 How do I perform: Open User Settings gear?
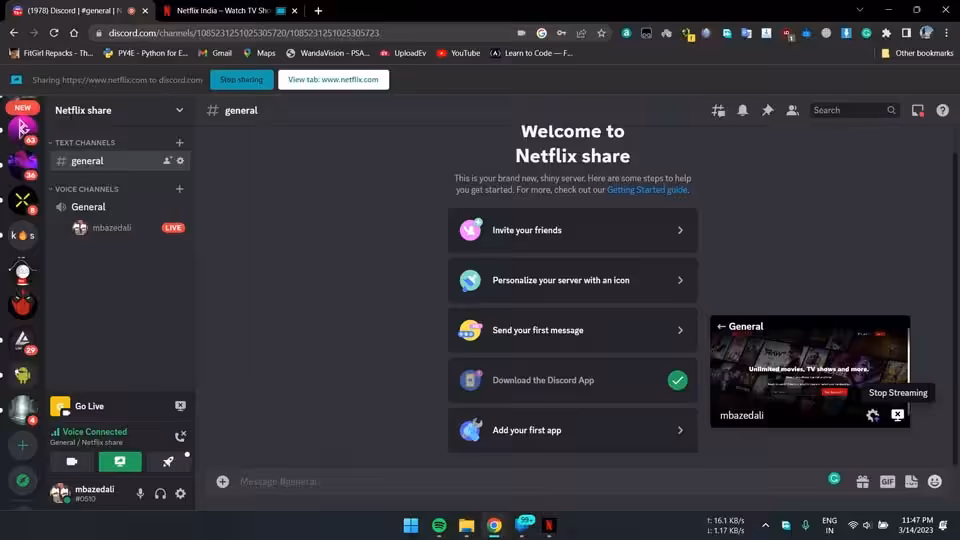[181, 493]
